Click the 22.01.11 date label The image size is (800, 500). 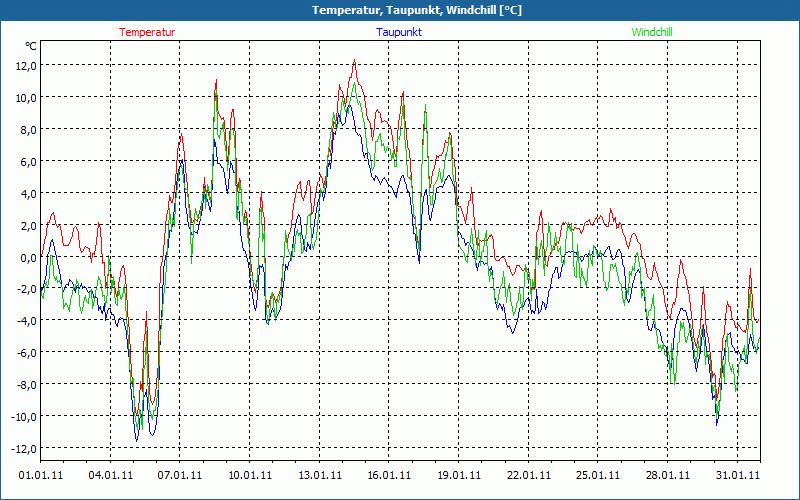coord(528,475)
